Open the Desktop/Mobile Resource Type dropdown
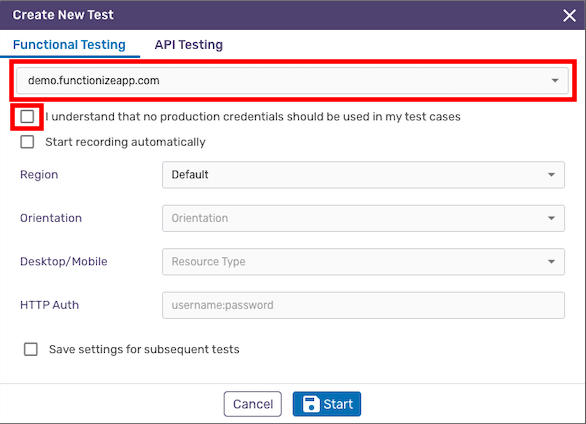The width and height of the screenshot is (586, 424). click(x=363, y=261)
